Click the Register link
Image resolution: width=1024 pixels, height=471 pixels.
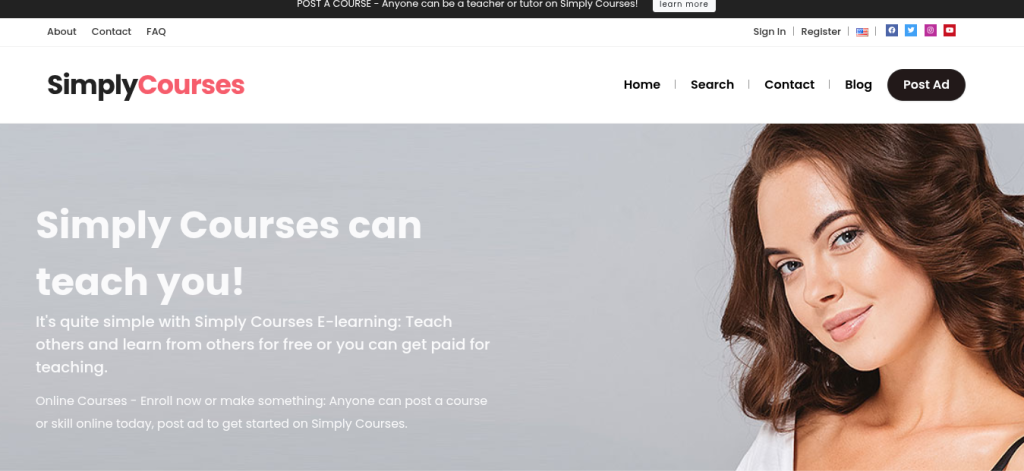click(821, 31)
